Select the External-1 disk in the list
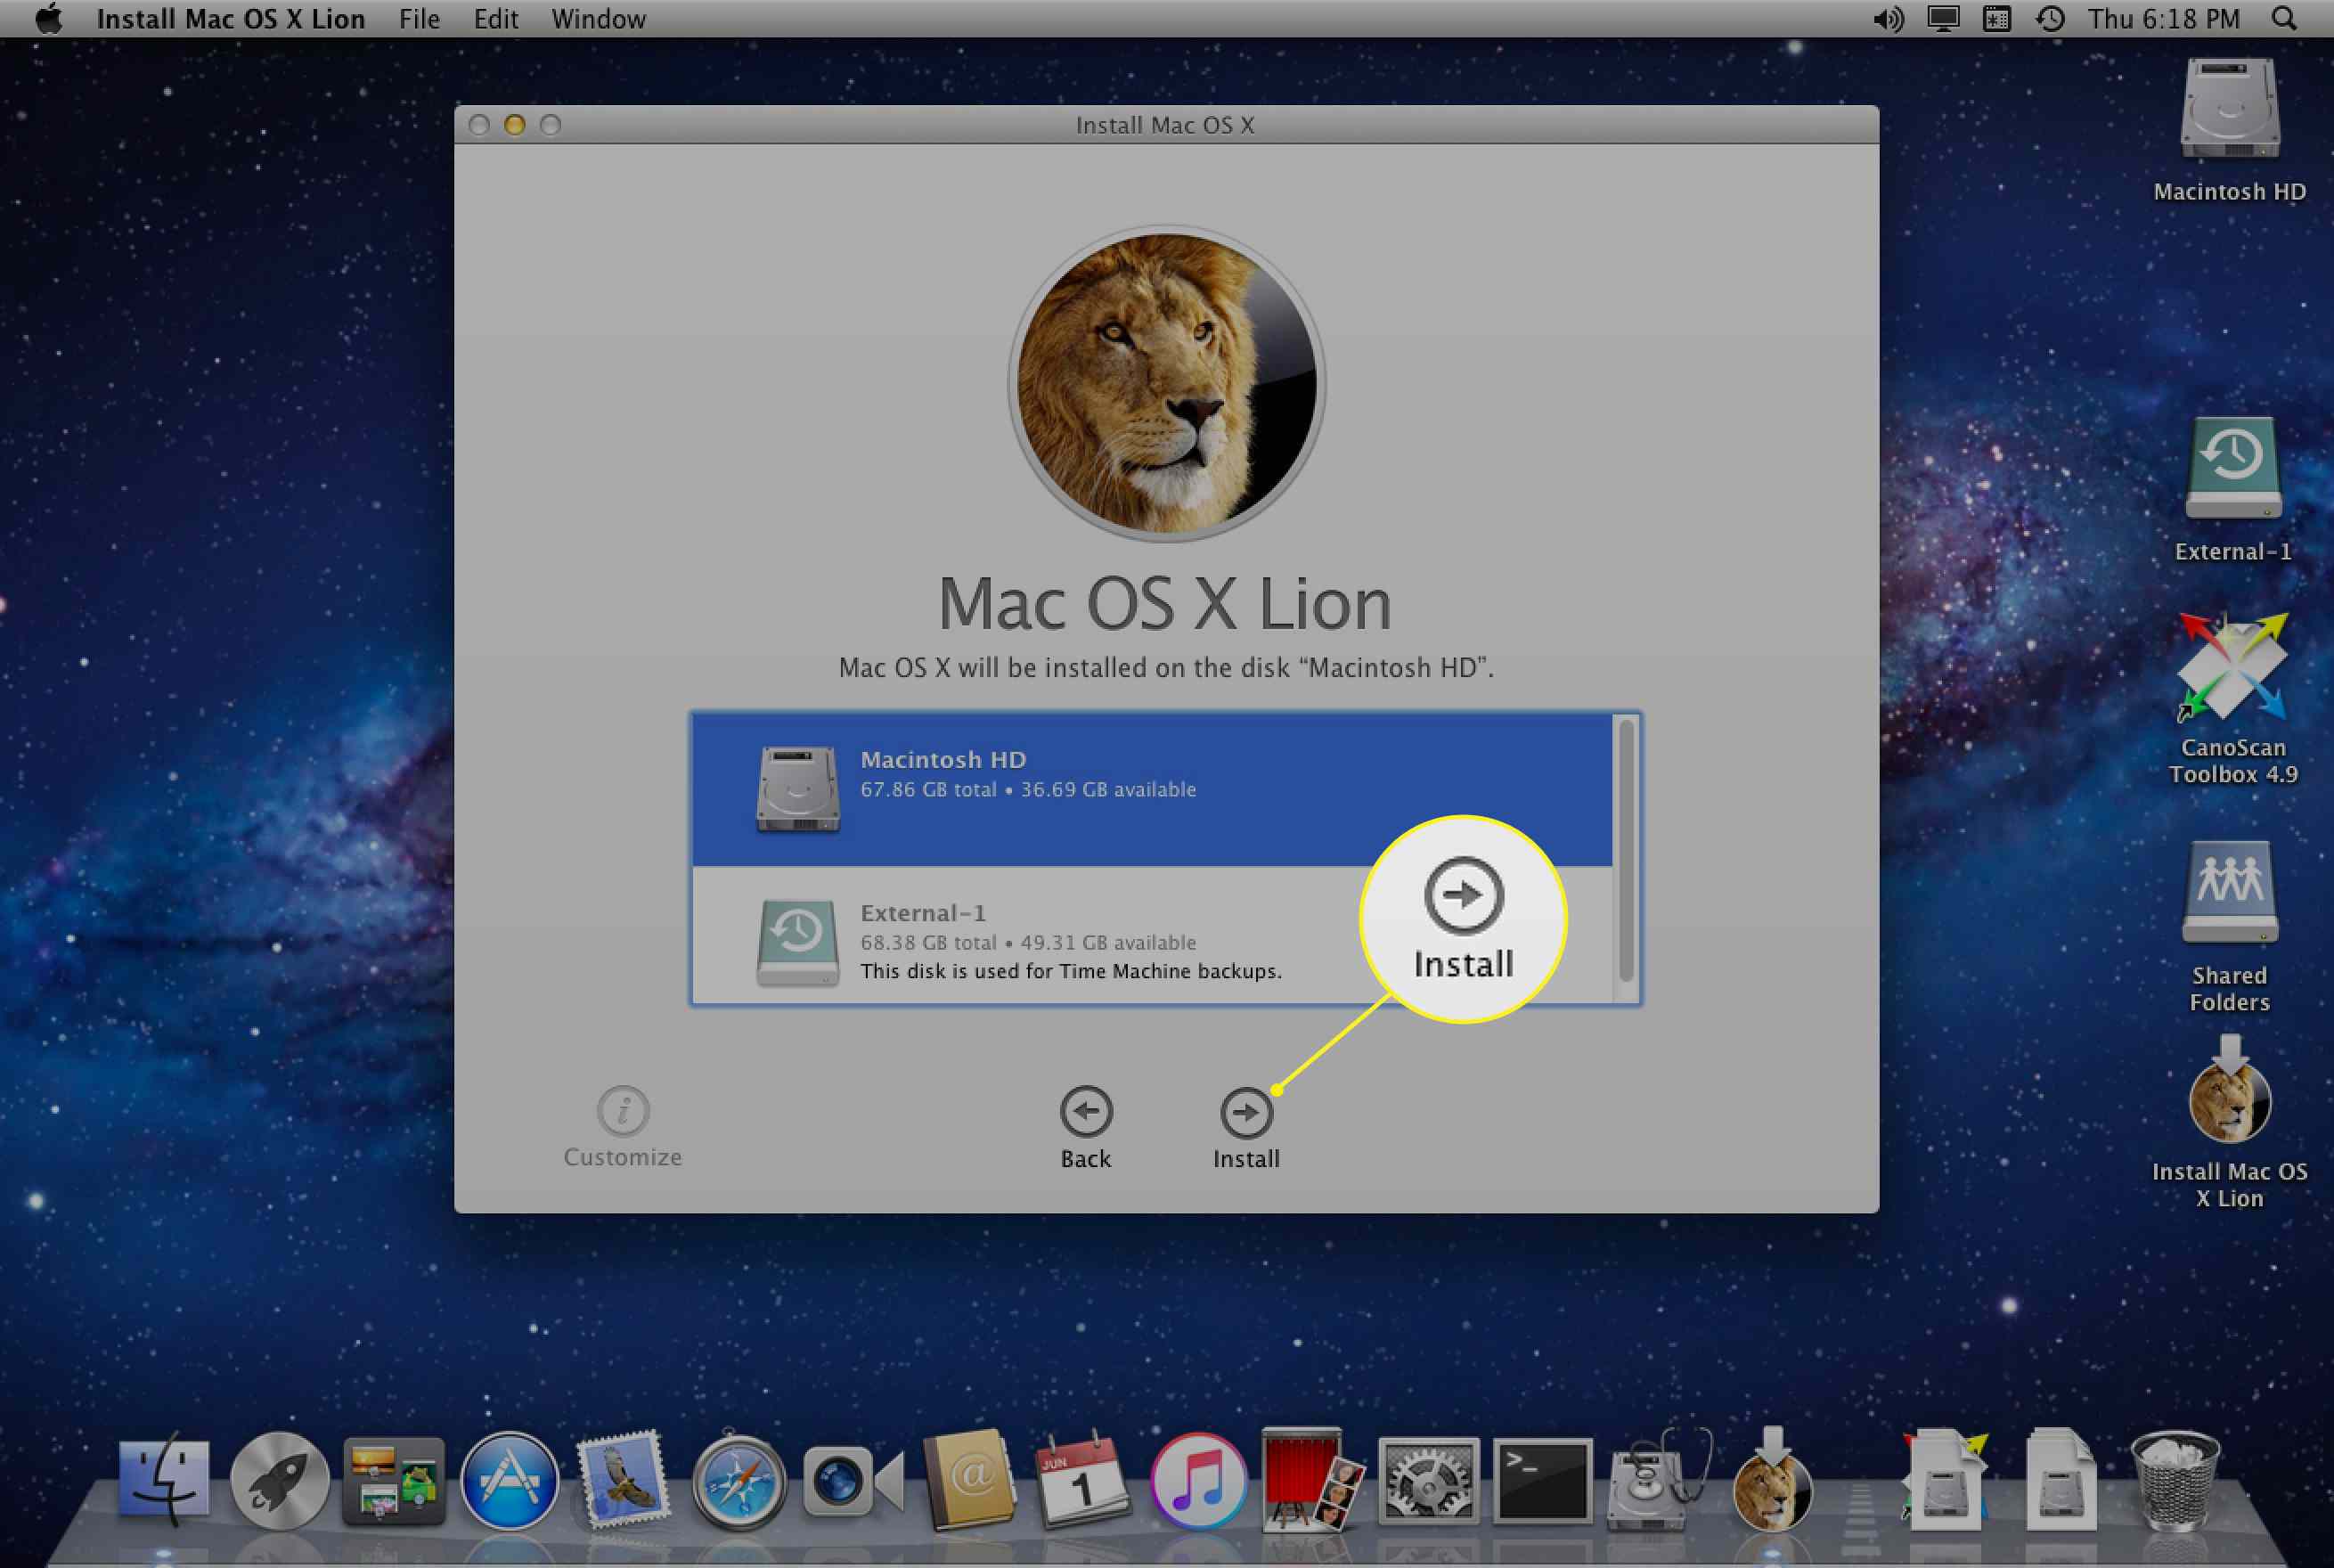Viewport: 2334px width, 1568px height. click(x=1152, y=935)
